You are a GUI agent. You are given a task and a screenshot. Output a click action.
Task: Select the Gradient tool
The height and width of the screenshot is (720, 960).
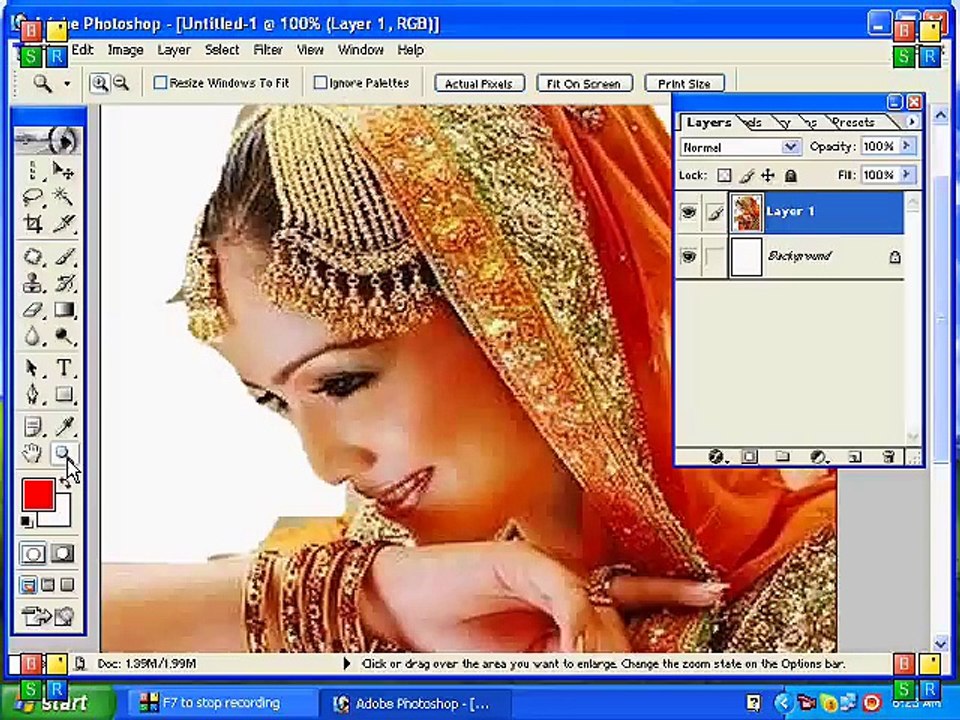(64, 310)
